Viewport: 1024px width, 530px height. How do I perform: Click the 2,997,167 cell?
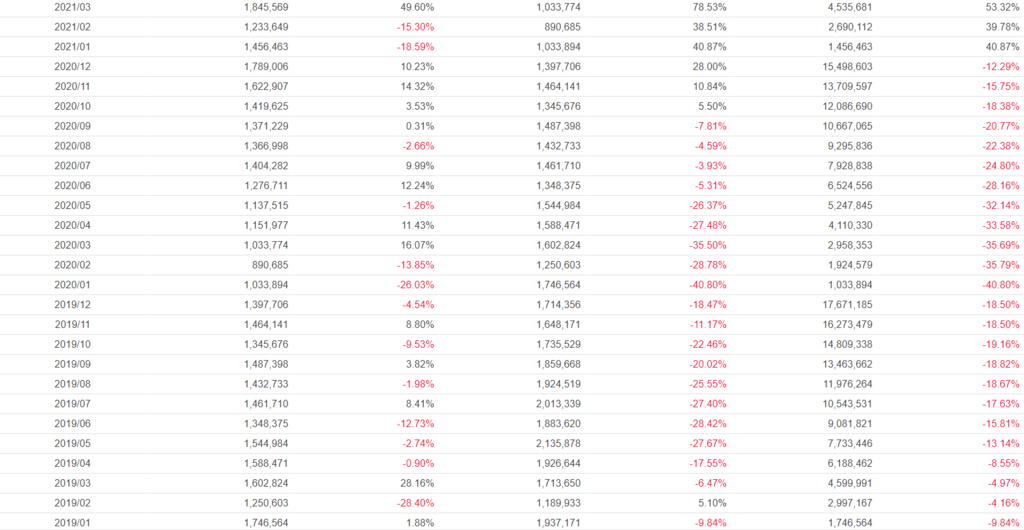[844, 502]
